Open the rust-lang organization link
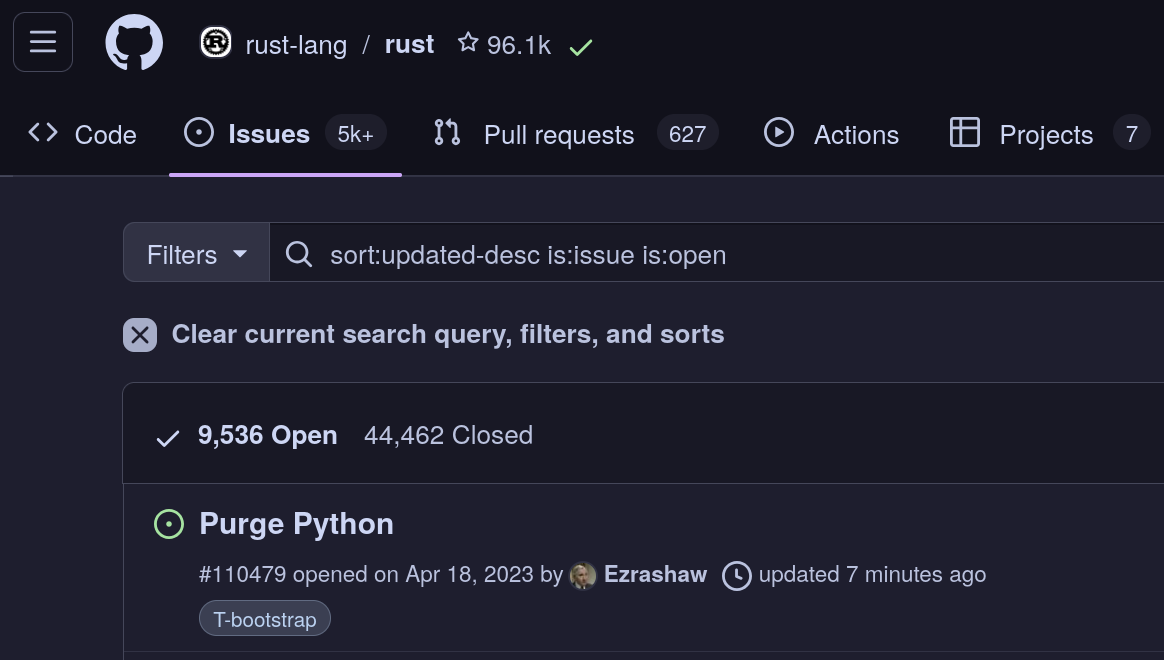1164x660 pixels. point(296,45)
